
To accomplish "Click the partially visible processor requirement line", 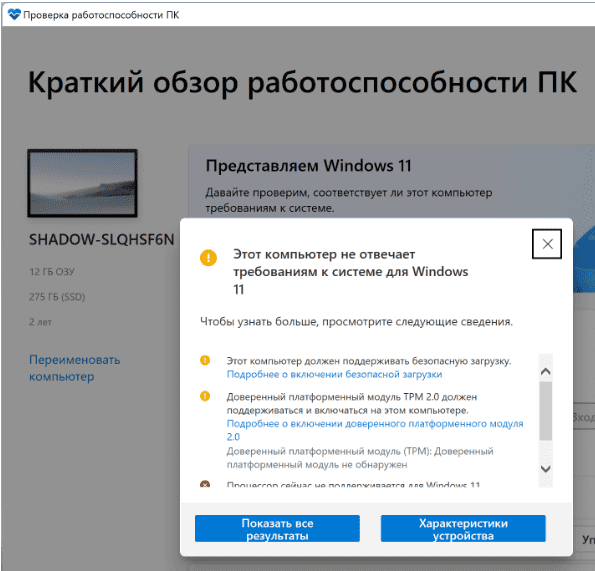I will click(x=353, y=484).
